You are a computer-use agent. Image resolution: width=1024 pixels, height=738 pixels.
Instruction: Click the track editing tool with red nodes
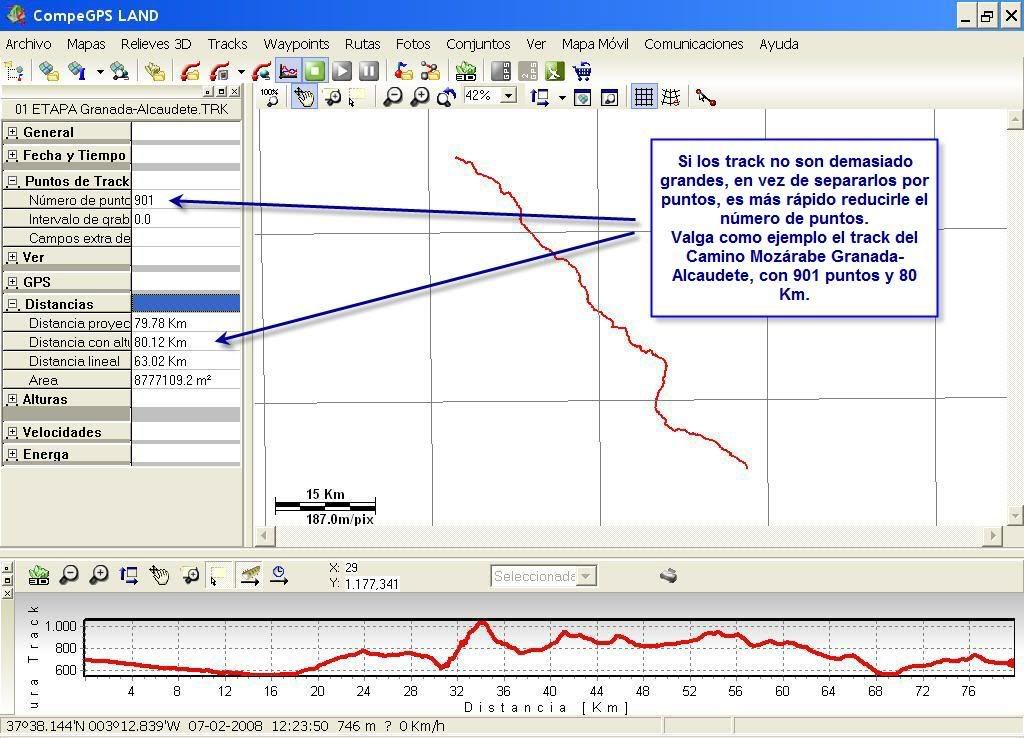(705, 97)
